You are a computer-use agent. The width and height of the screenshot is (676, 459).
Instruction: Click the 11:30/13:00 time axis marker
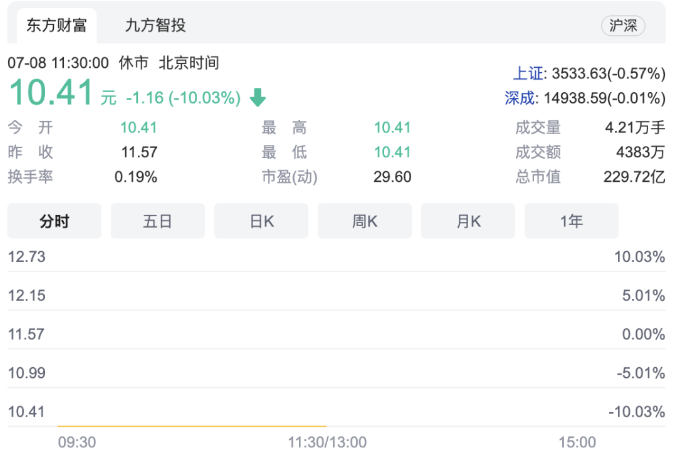(x=327, y=442)
